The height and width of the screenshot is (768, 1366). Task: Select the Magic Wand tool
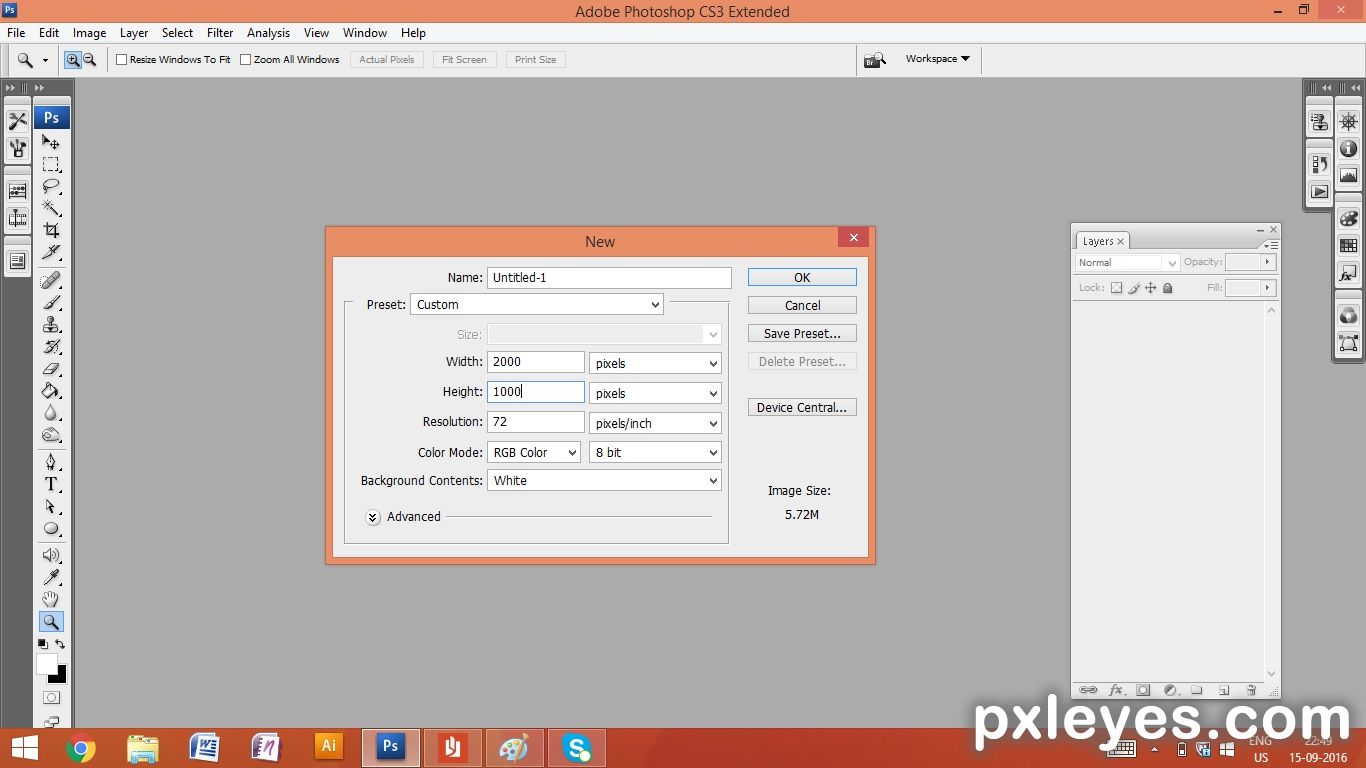(x=51, y=208)
